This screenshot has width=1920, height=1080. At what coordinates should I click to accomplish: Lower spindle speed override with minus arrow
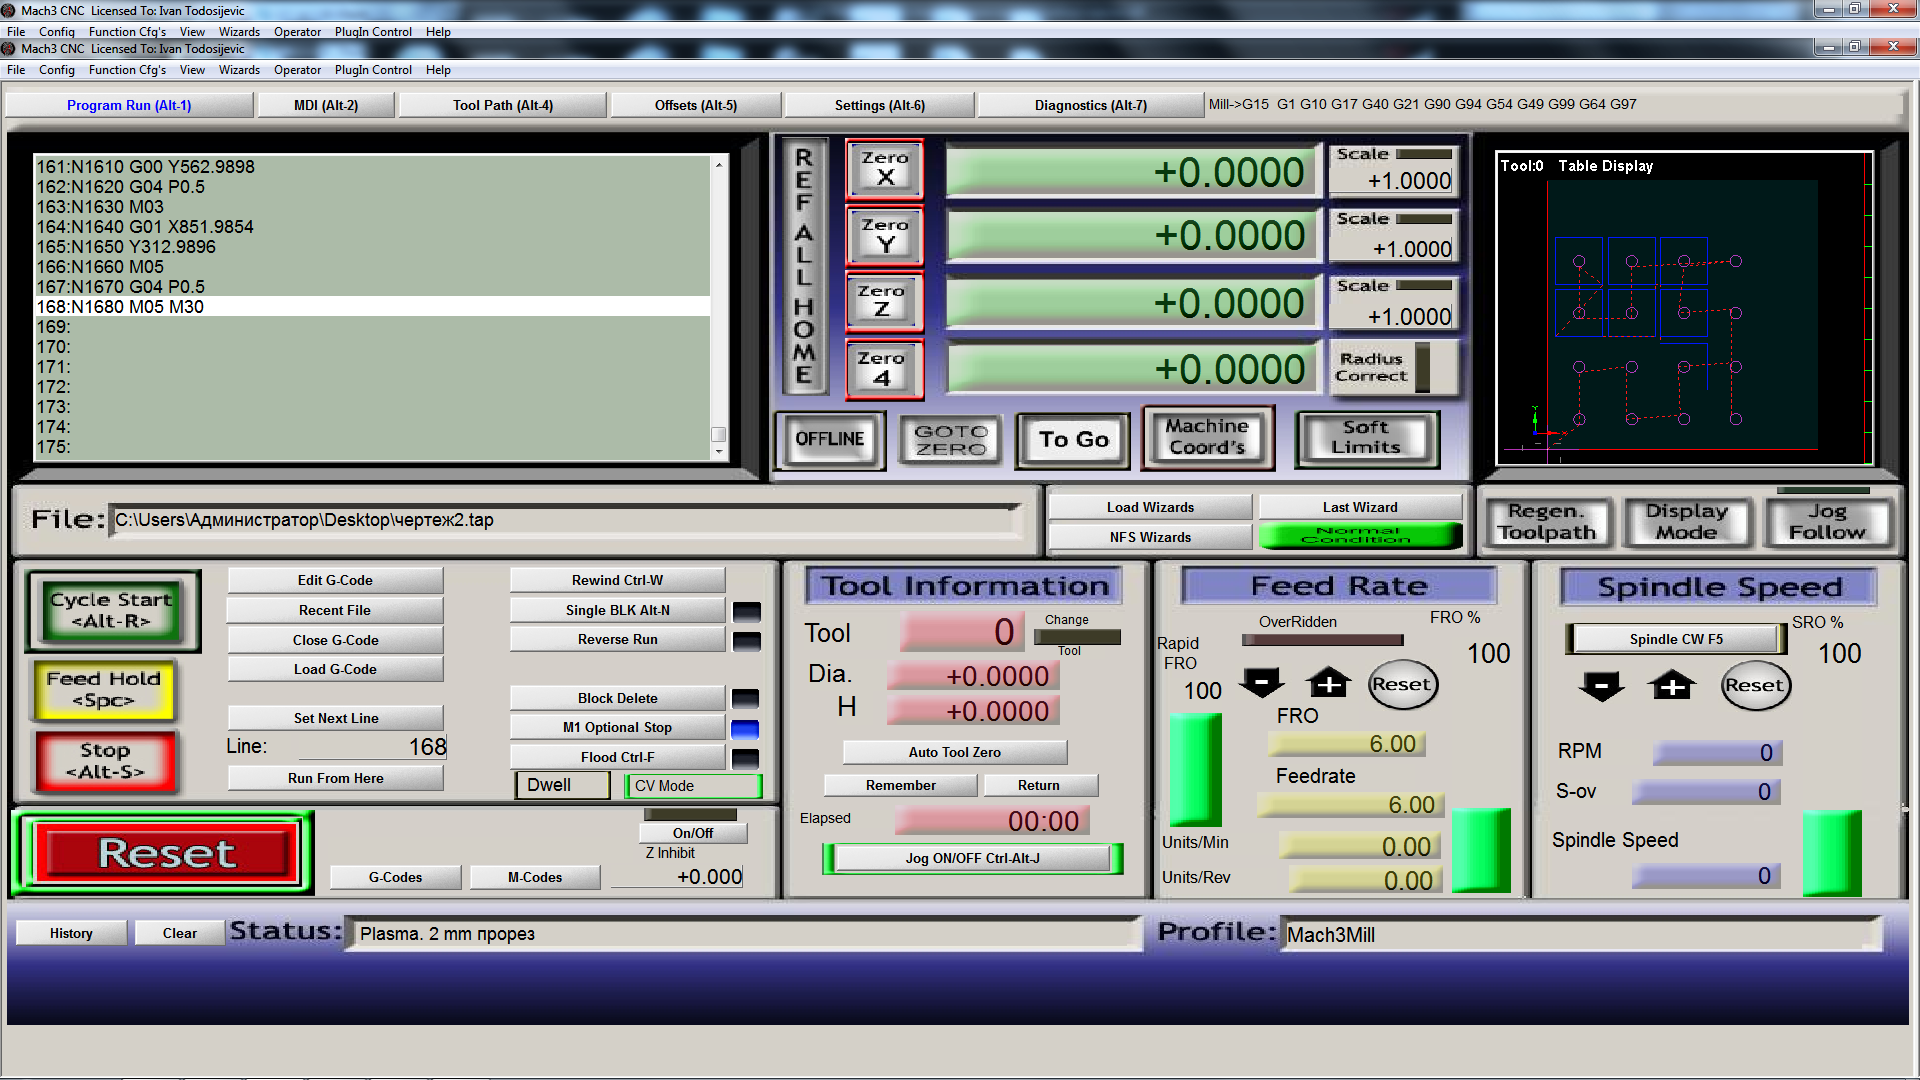(x=1601, y=686)
